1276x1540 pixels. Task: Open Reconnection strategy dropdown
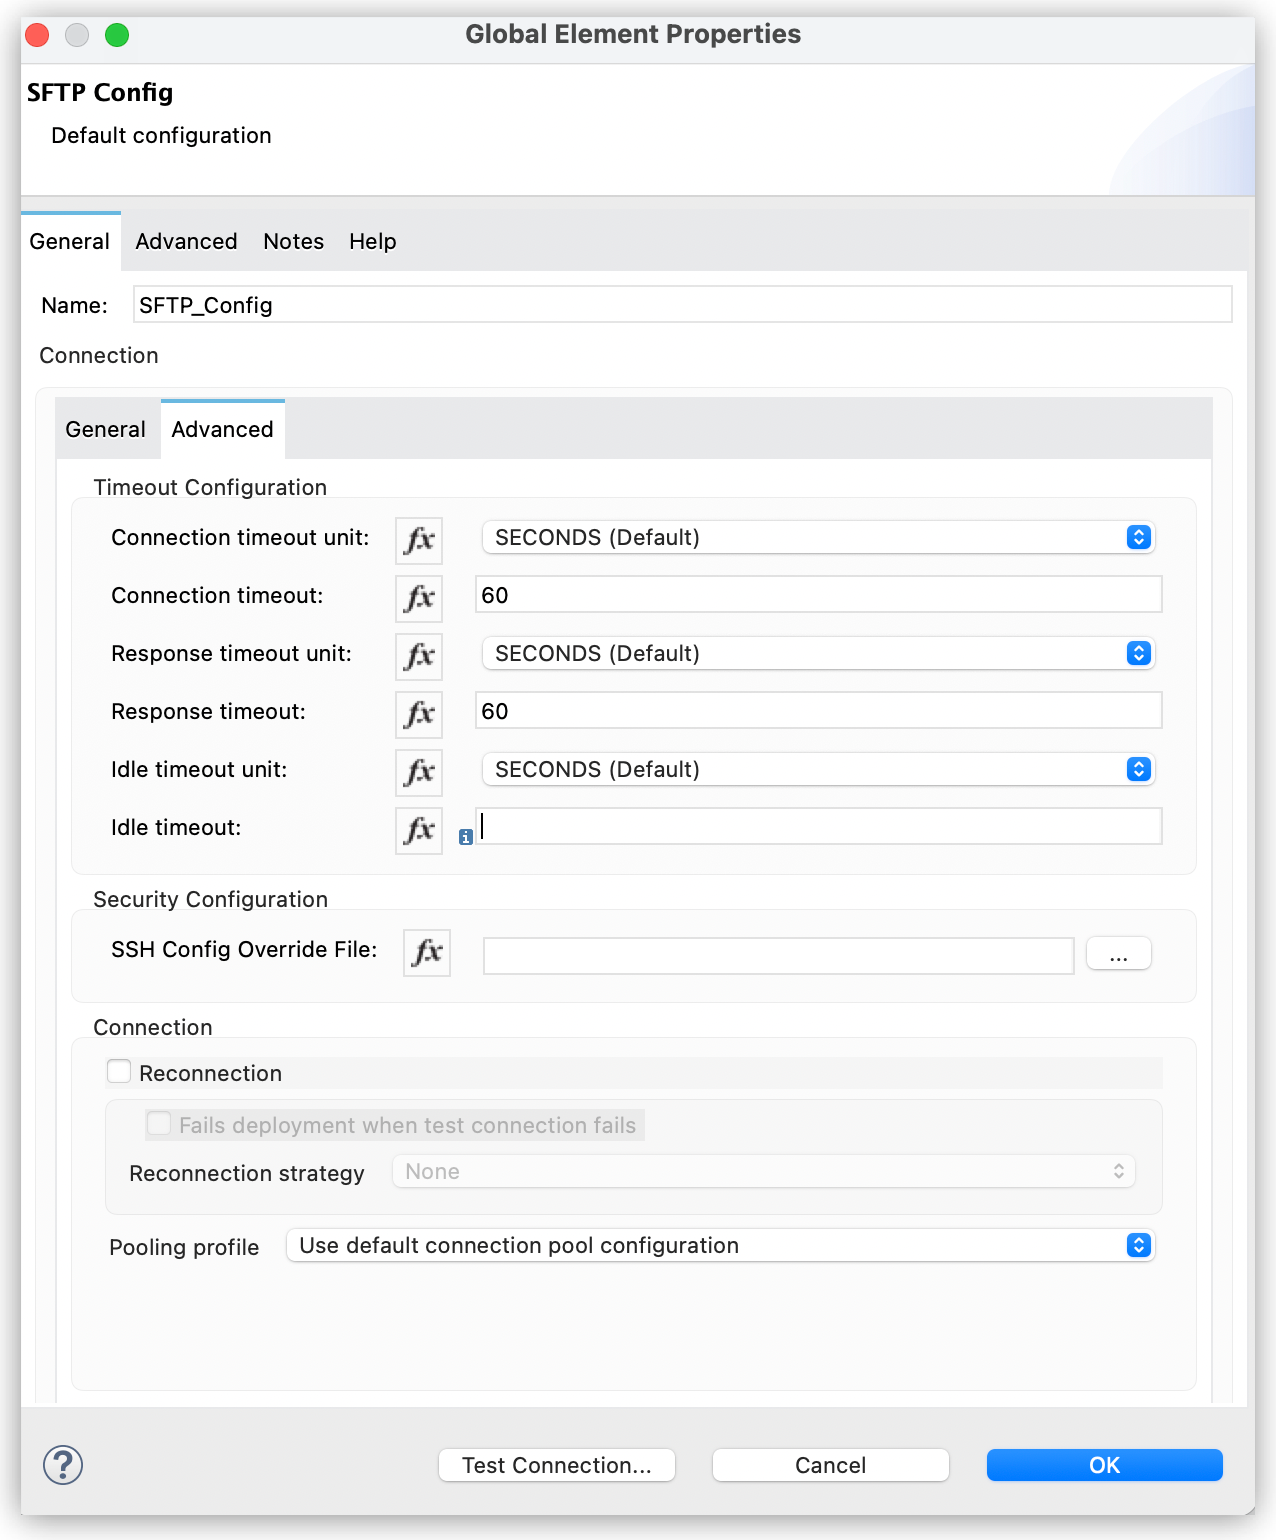pyautogui.click(x=764, y=1171)
